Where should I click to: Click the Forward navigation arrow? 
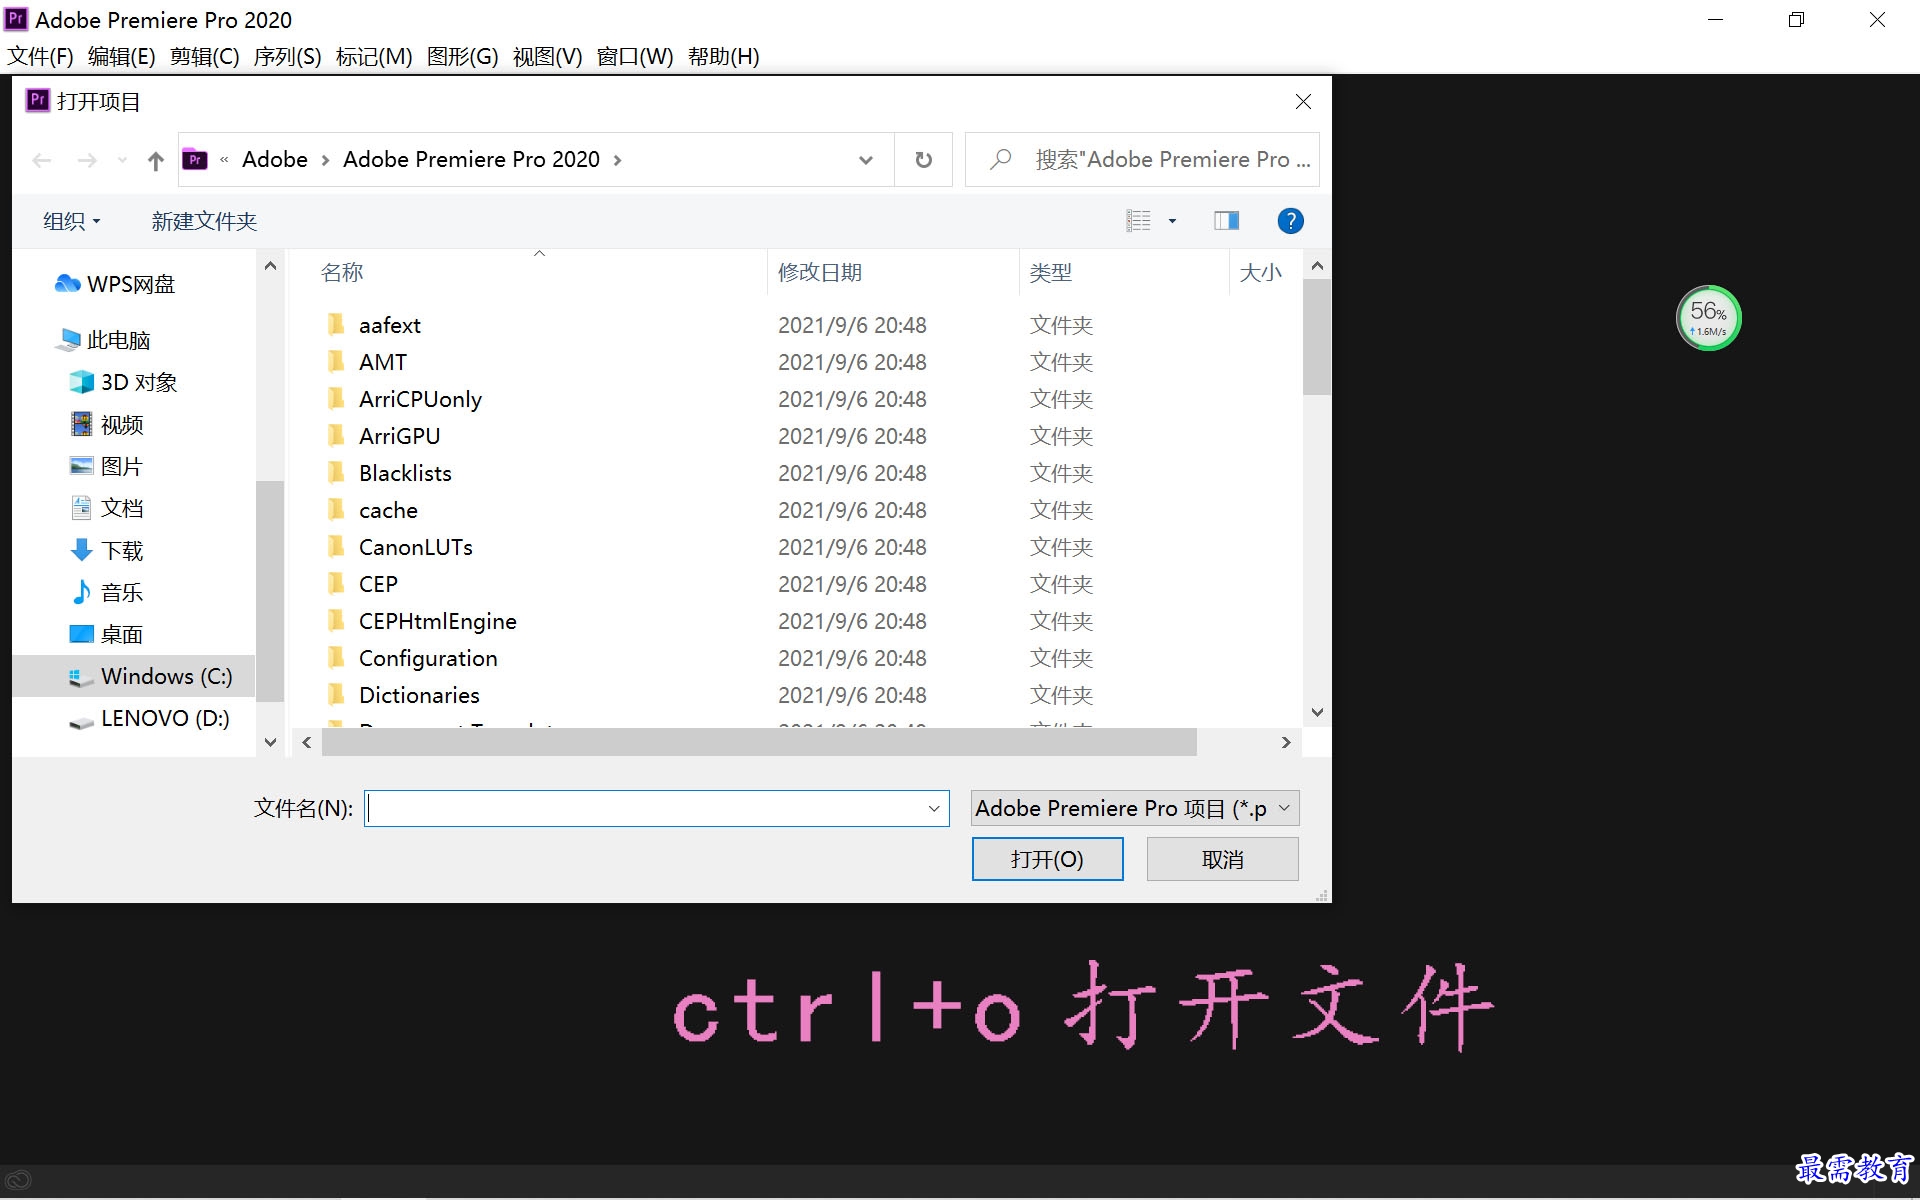tap(88, 160)
